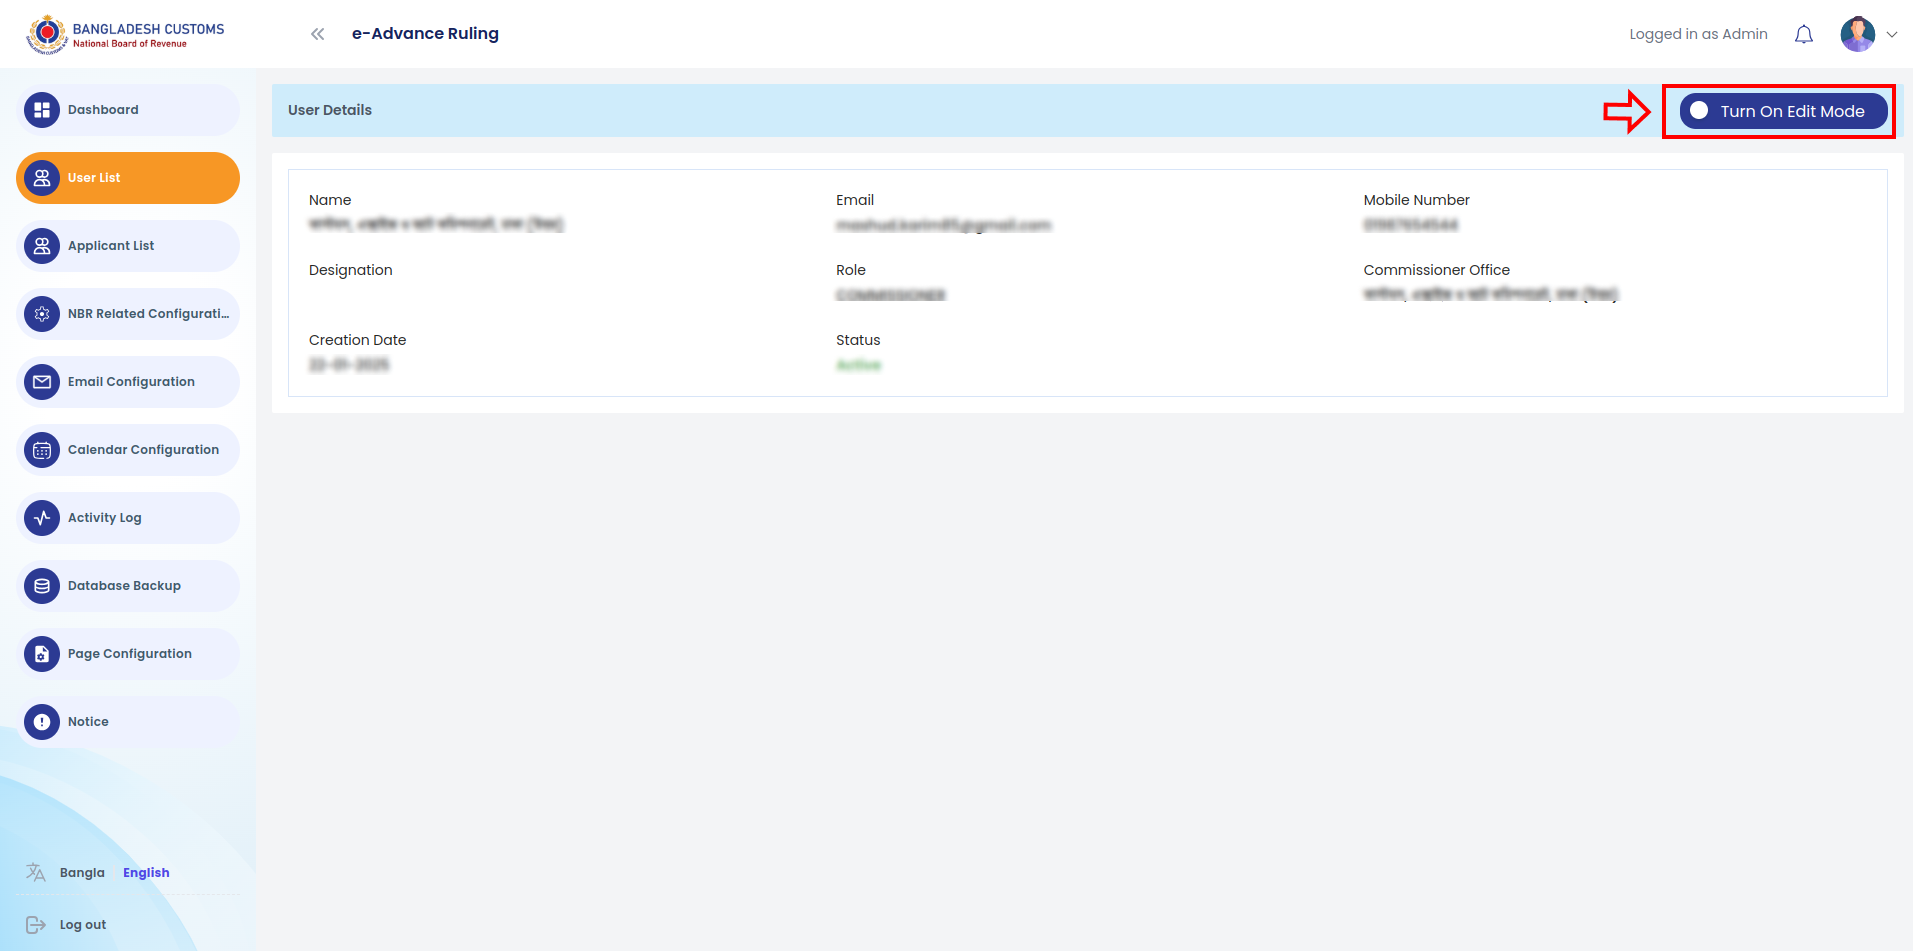This screenshot has height=951, width=1913.
Task: Click 'Logged in as Admin' text
Action: click(1698, 34)
